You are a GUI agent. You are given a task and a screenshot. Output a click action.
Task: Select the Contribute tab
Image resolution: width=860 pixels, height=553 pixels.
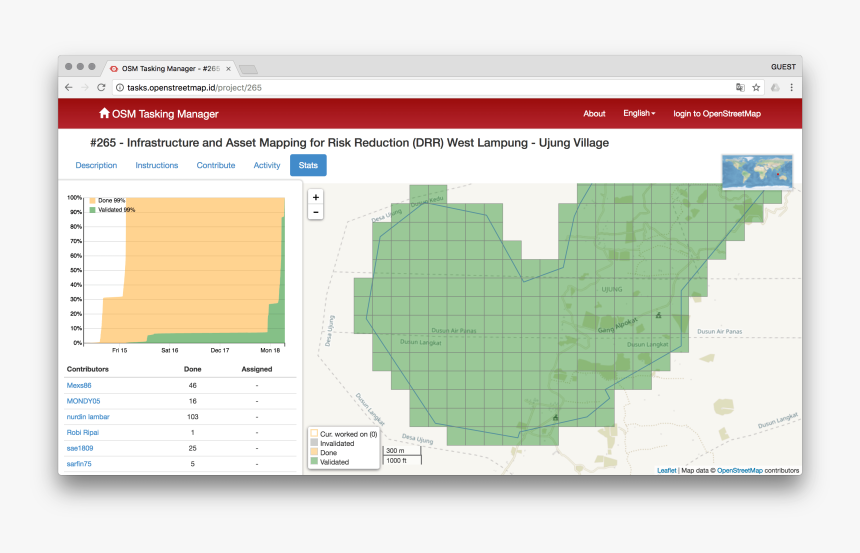tap(216, 166)
